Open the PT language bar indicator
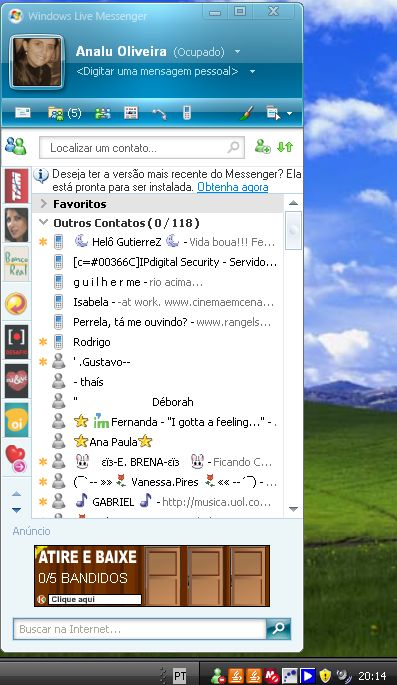 pos(180,676)
